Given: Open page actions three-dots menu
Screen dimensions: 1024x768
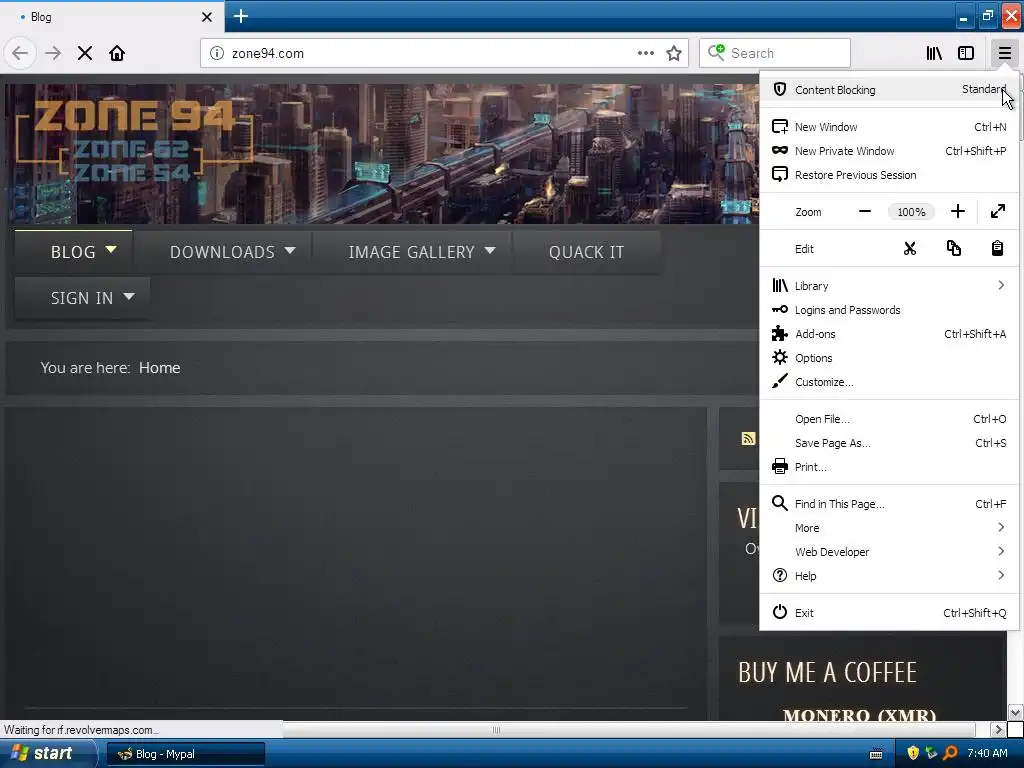Looking at the screenshot, I should click(x=646, y=53).
